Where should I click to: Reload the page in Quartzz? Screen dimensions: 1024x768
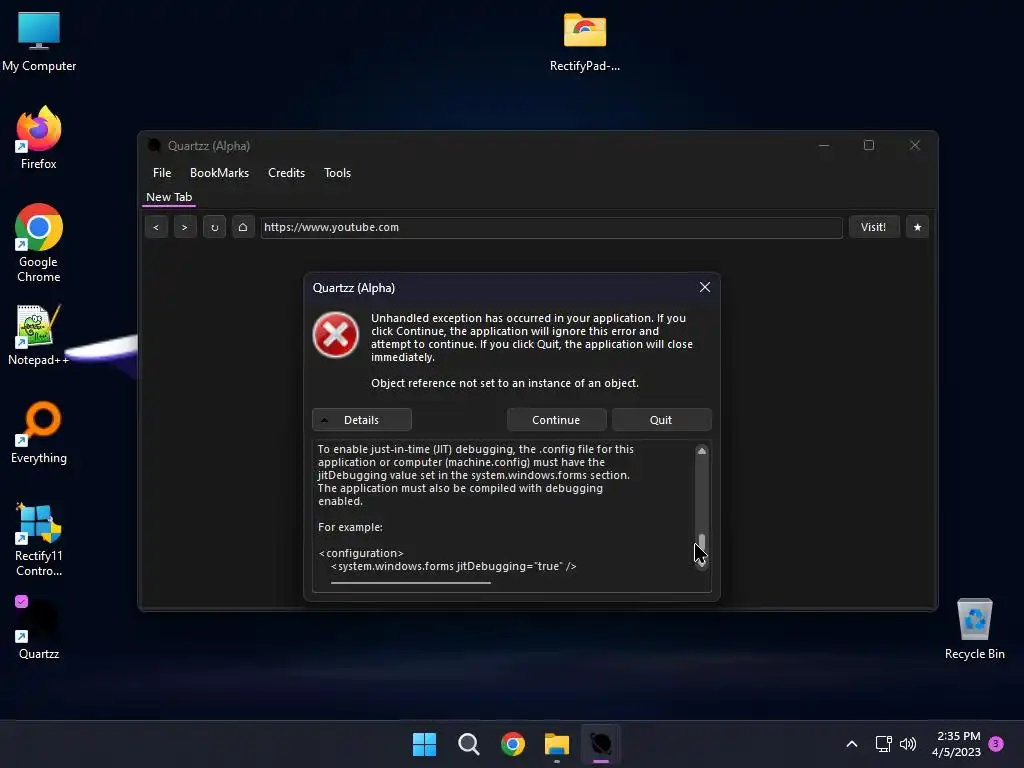point(214,227)
